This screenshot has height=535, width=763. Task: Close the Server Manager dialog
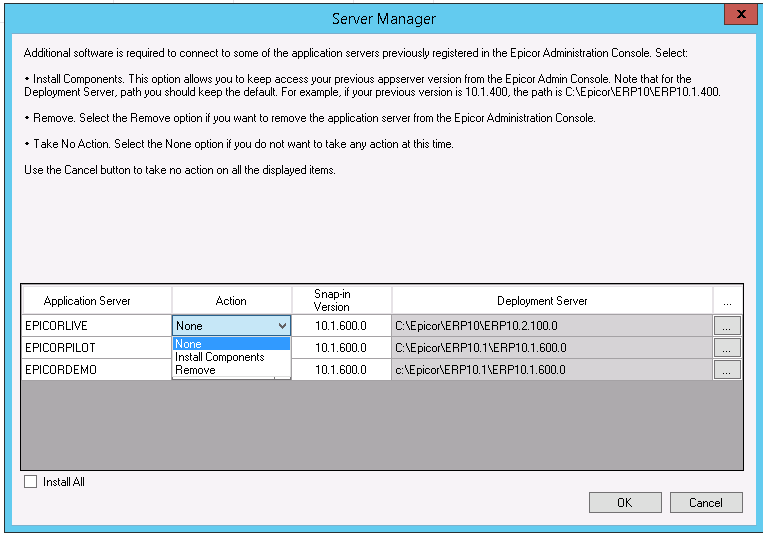coord(741,14)
